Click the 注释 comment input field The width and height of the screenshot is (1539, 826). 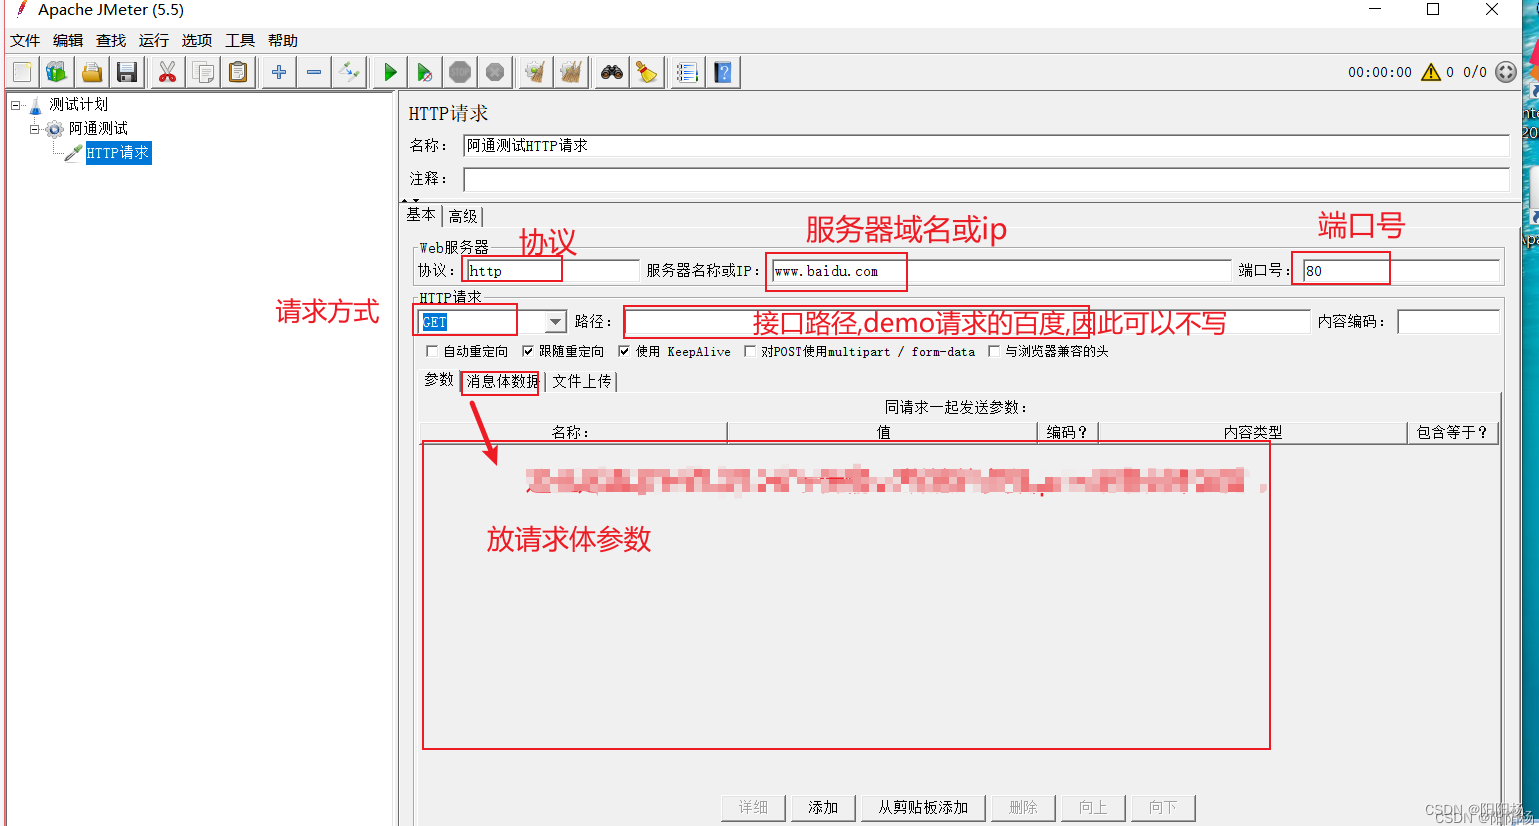click(986, 179)
